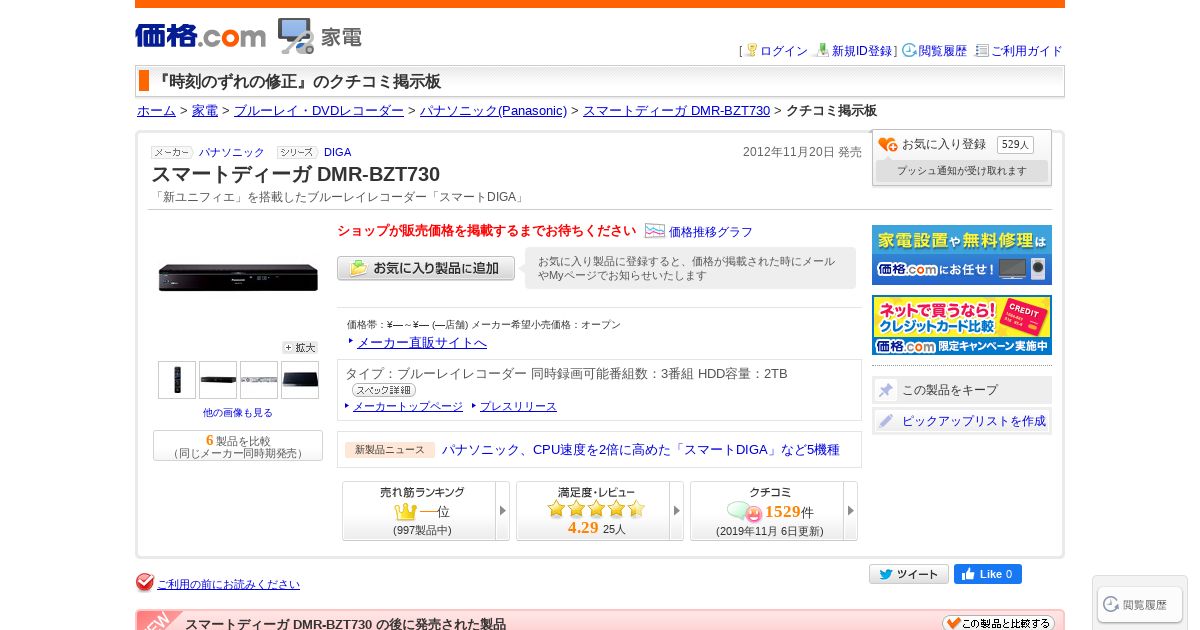1200x630 pixels.
Task: Click arrow beside 売れ筋ランキング panel
Action: coord(503,511)
